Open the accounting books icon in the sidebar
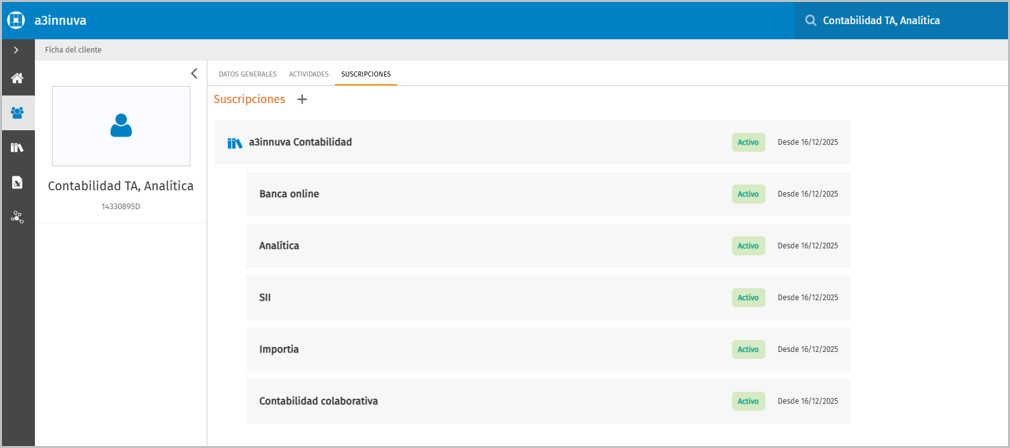Screen dimensions: 1010x448 coord(17,147)
